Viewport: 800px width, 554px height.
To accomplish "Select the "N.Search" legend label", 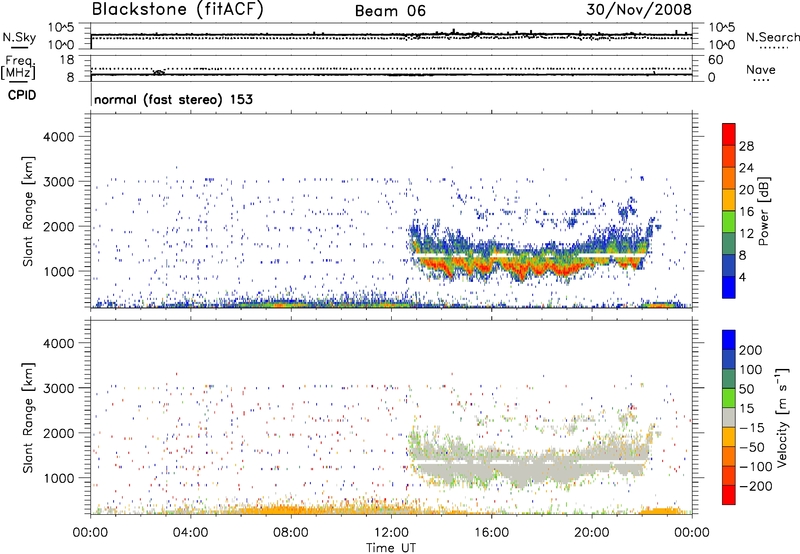I will 772,37.
